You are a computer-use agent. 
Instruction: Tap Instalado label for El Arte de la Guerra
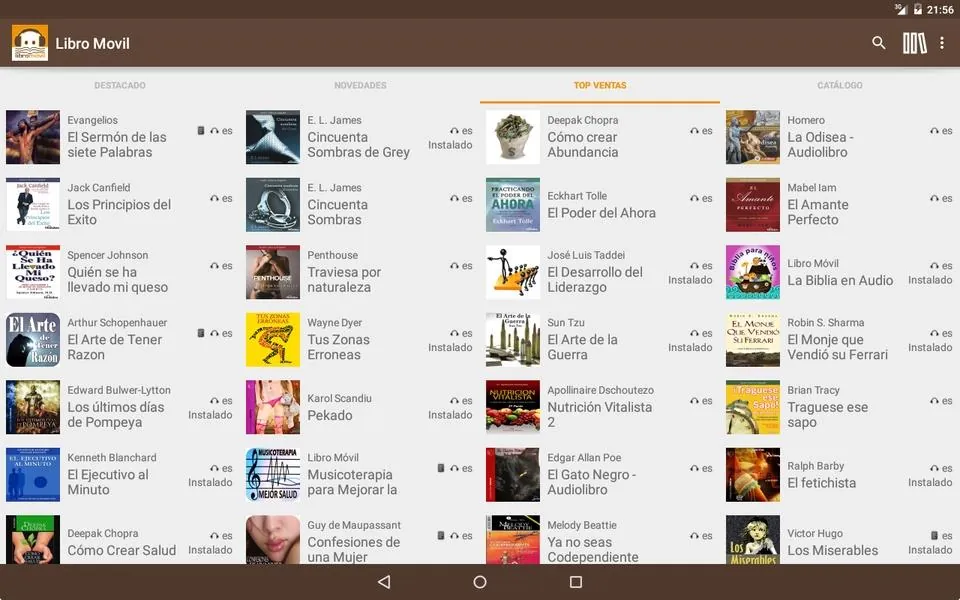click(690, 347)
